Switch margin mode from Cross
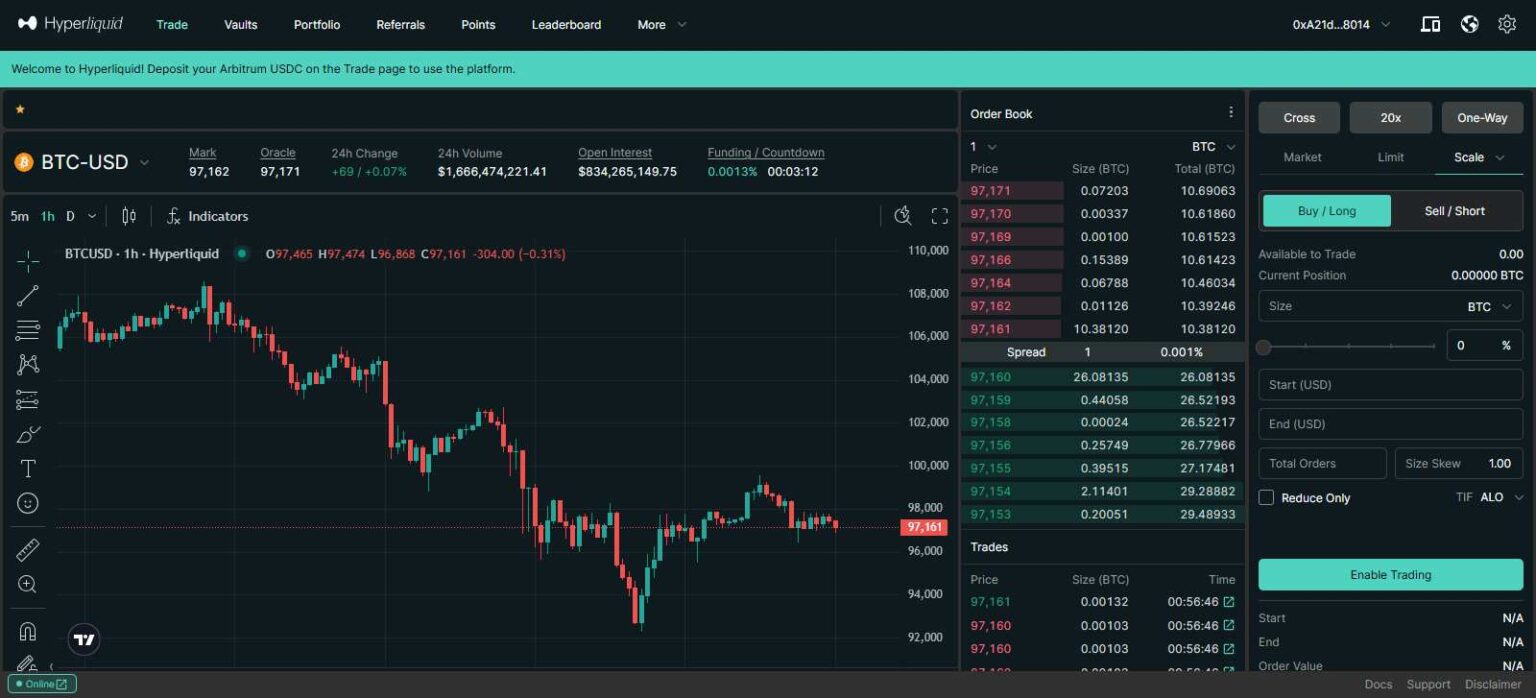 coord(1298,117)
